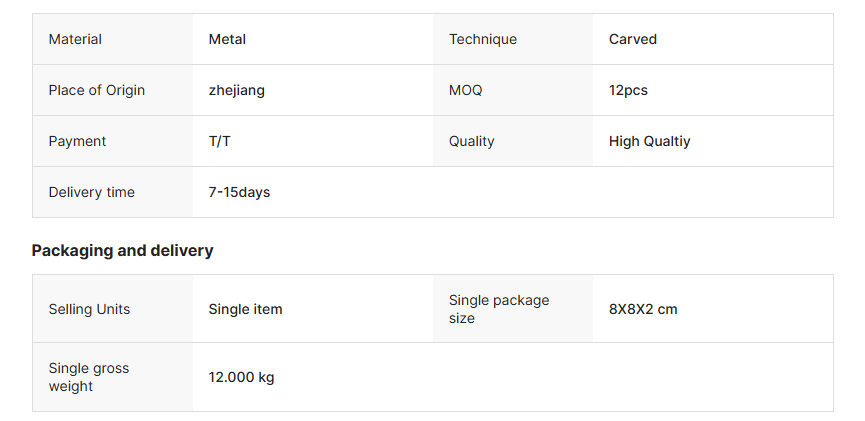Select the Metal material value

[227, 39]
